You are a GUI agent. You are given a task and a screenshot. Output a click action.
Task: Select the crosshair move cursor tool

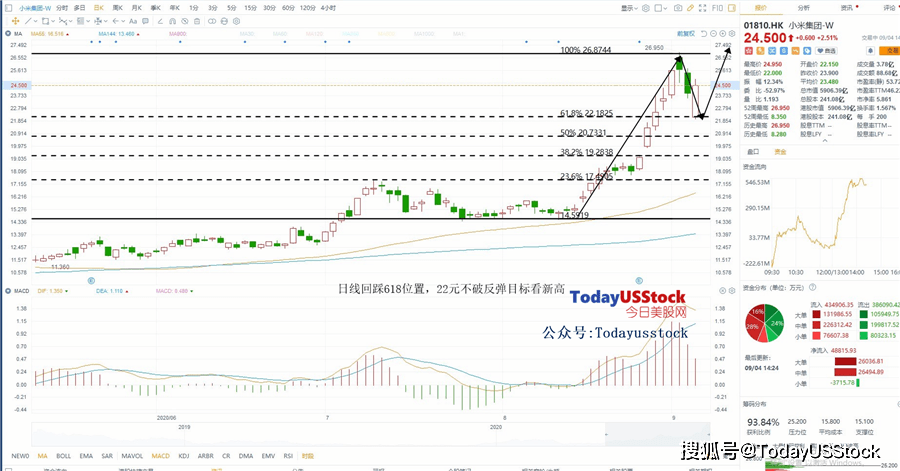tap(15, 21)
